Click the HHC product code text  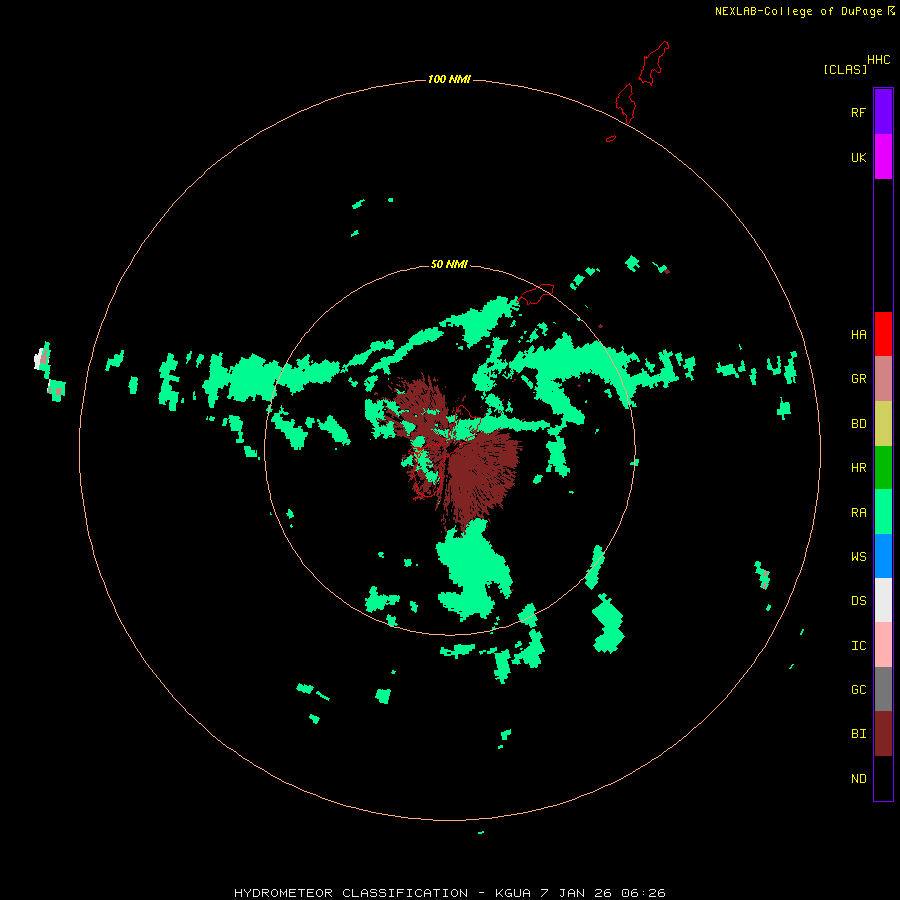(878, 60)
